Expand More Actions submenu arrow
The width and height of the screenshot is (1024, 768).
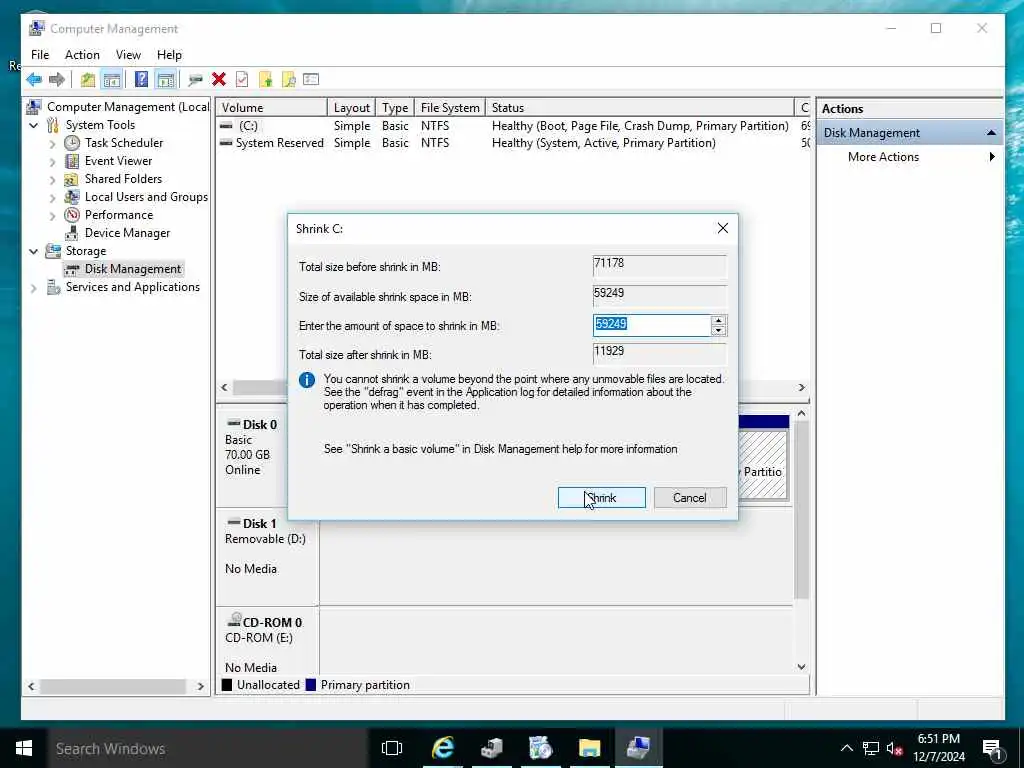point(991,157)
